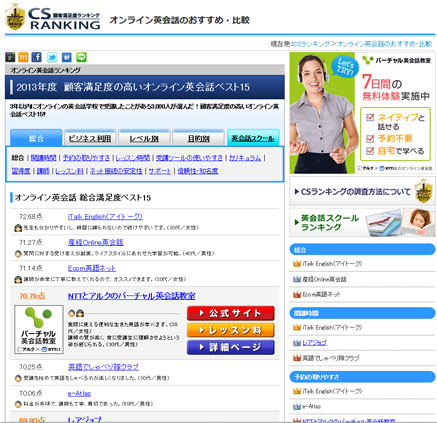The image size is (437, 423).
Task: Open the 7日間の無料体験 ad banner
Action: click(x=362, y=113)
